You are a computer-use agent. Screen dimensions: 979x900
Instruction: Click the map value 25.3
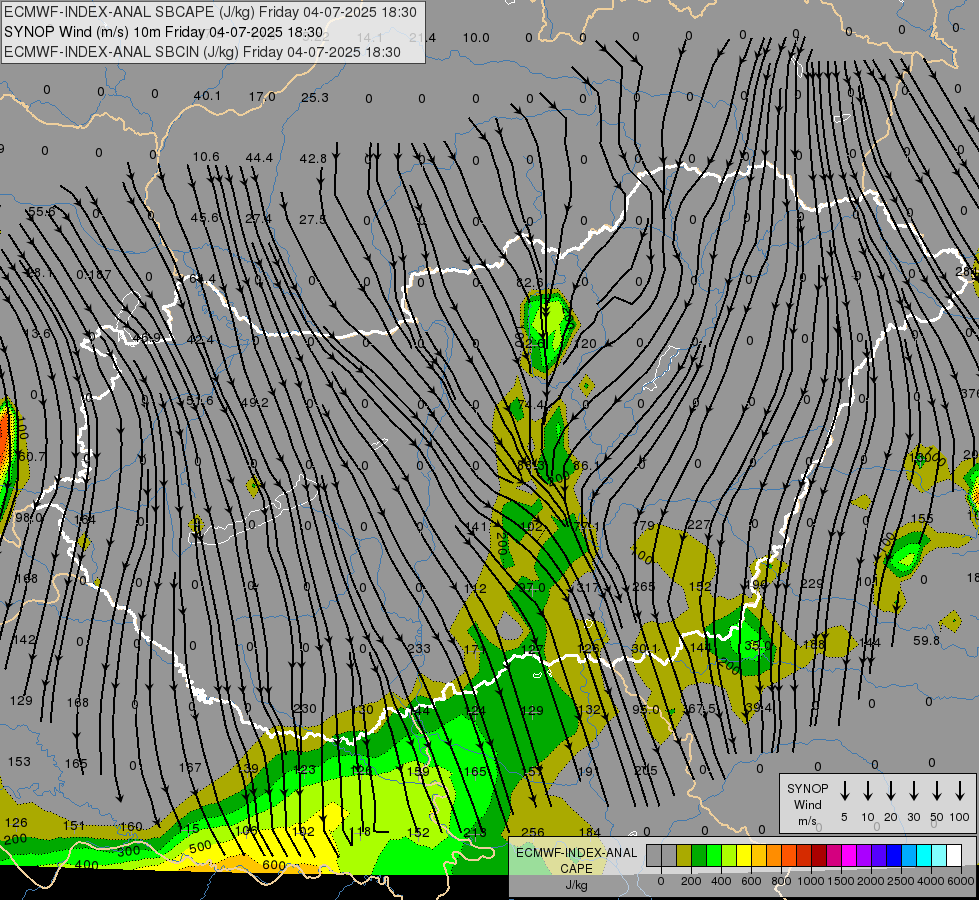315,97
